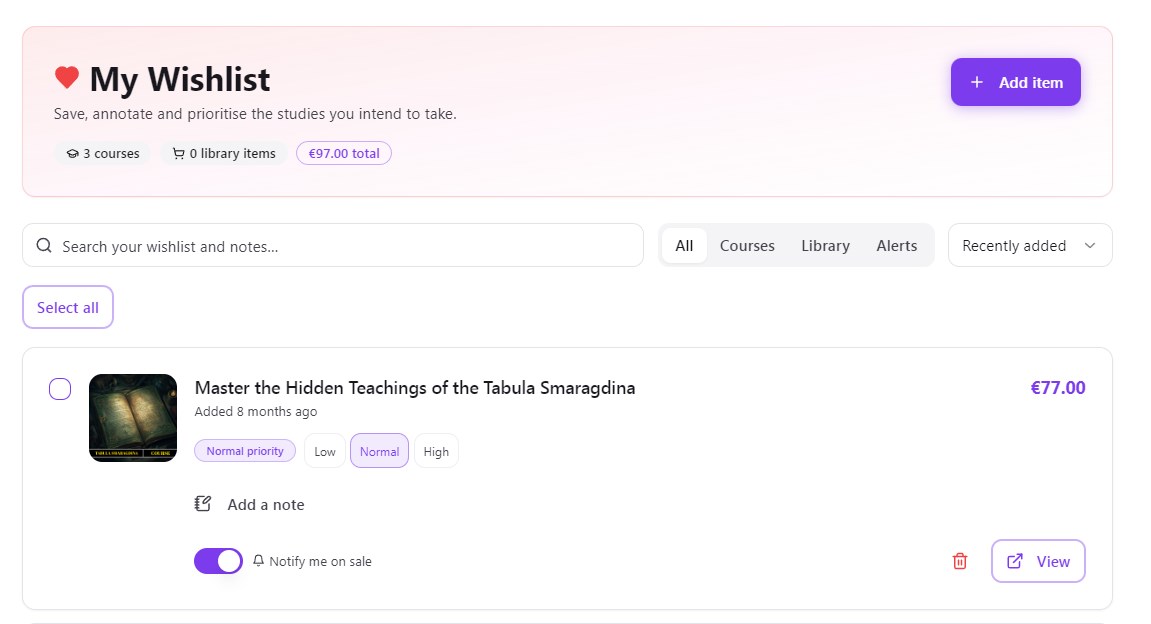This screenshot has height=624, width=1151.
Task: Click the red heart icon beside My Wishlist
Action: (x=67, y=78)
